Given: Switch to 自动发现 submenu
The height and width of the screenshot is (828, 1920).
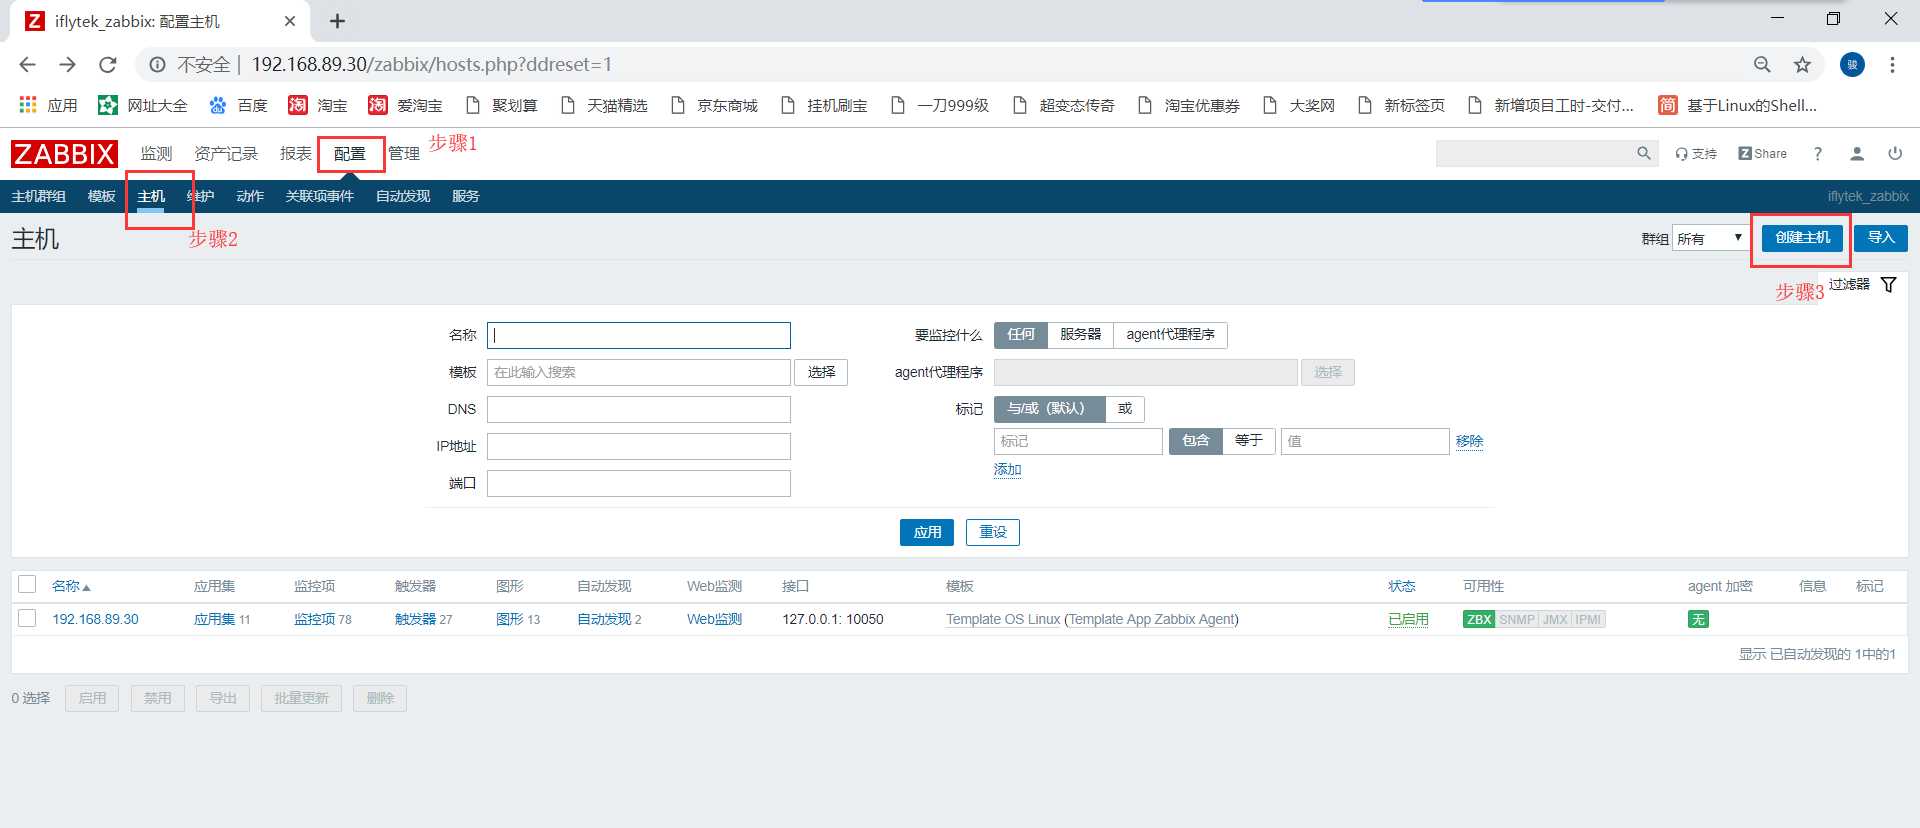Looking at the screenshot, I should point(403,196).
